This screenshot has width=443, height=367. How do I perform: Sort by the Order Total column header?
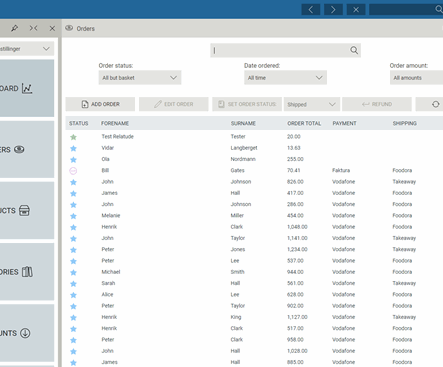(304, 123)
